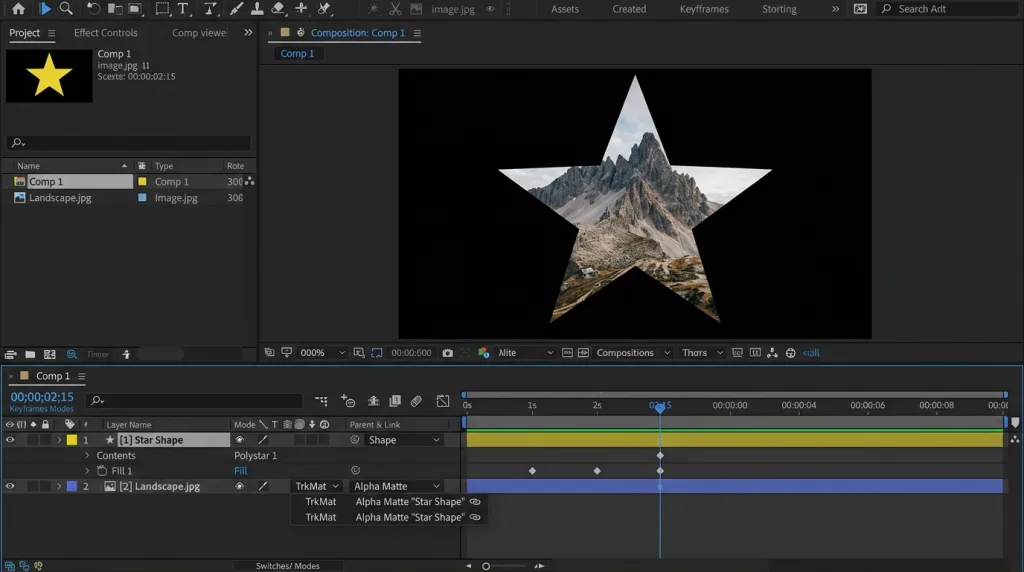Screen dimensions: 1024x572
Task: Select the Horizontal Type tool
Action: pyautogui.click(x=183, y=8)
